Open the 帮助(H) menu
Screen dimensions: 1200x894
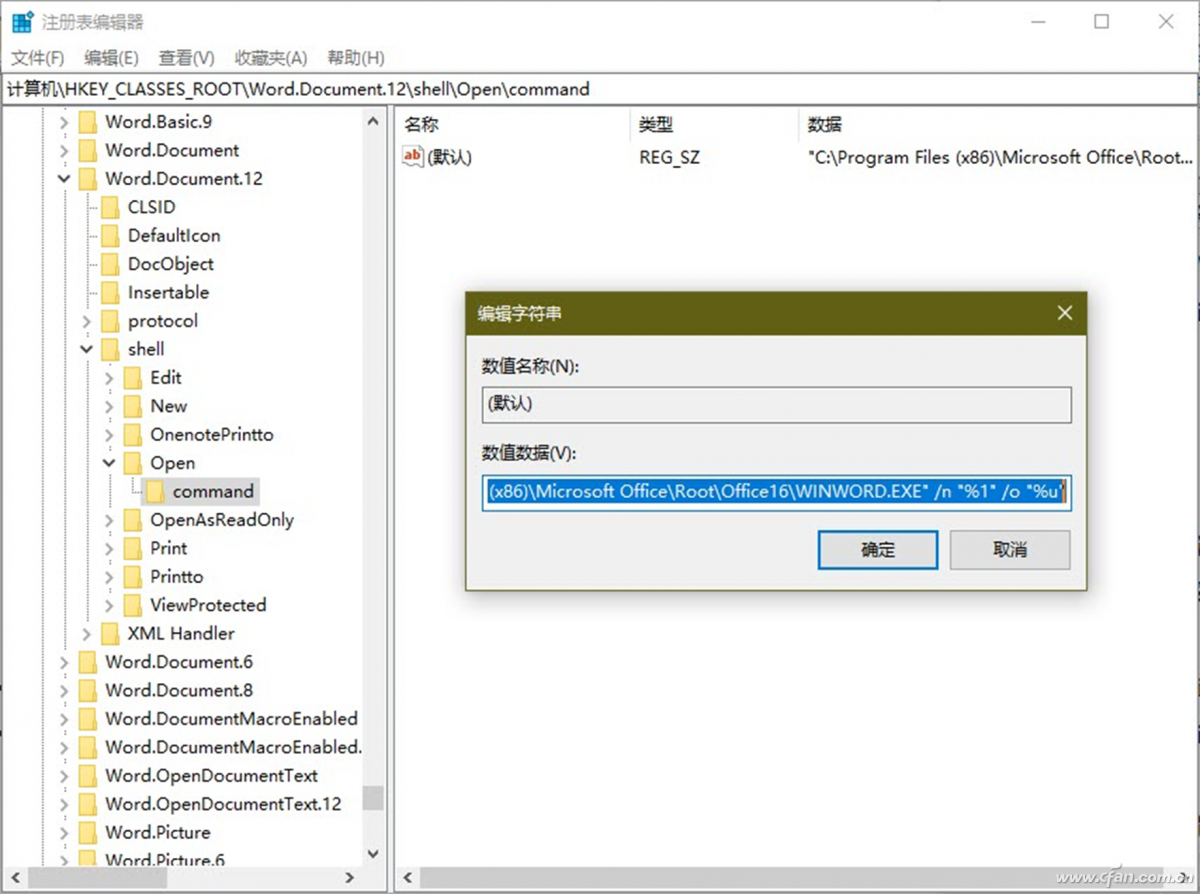tap(356, 58)
